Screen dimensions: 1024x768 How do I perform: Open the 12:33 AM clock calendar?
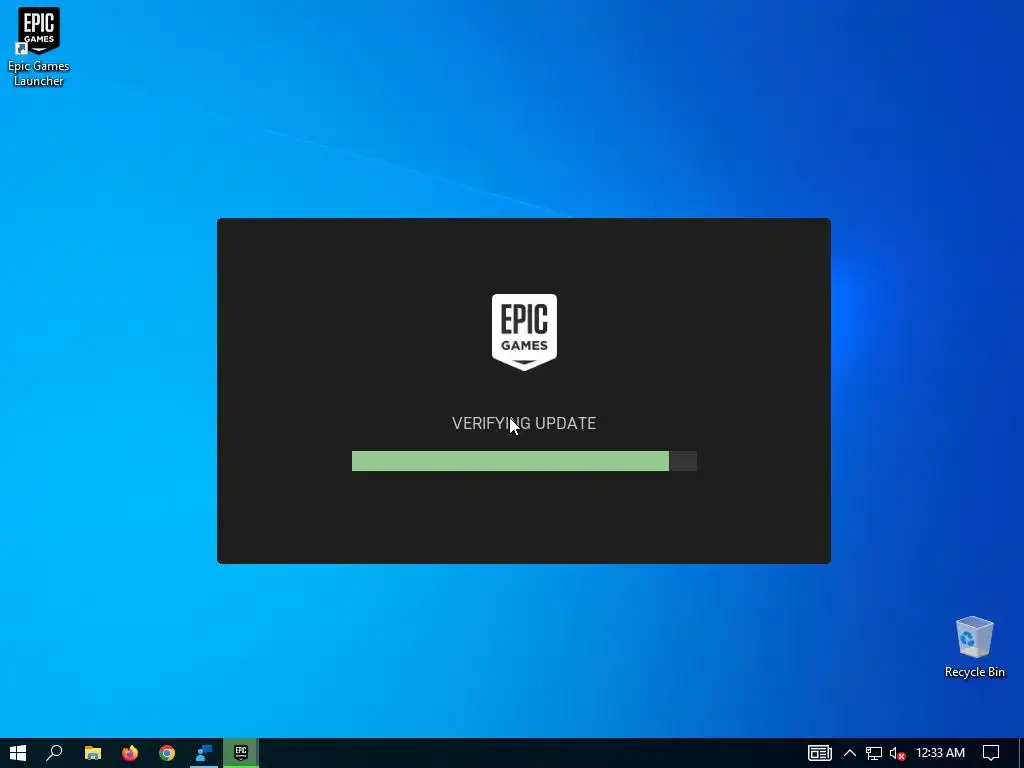point(940,753)
